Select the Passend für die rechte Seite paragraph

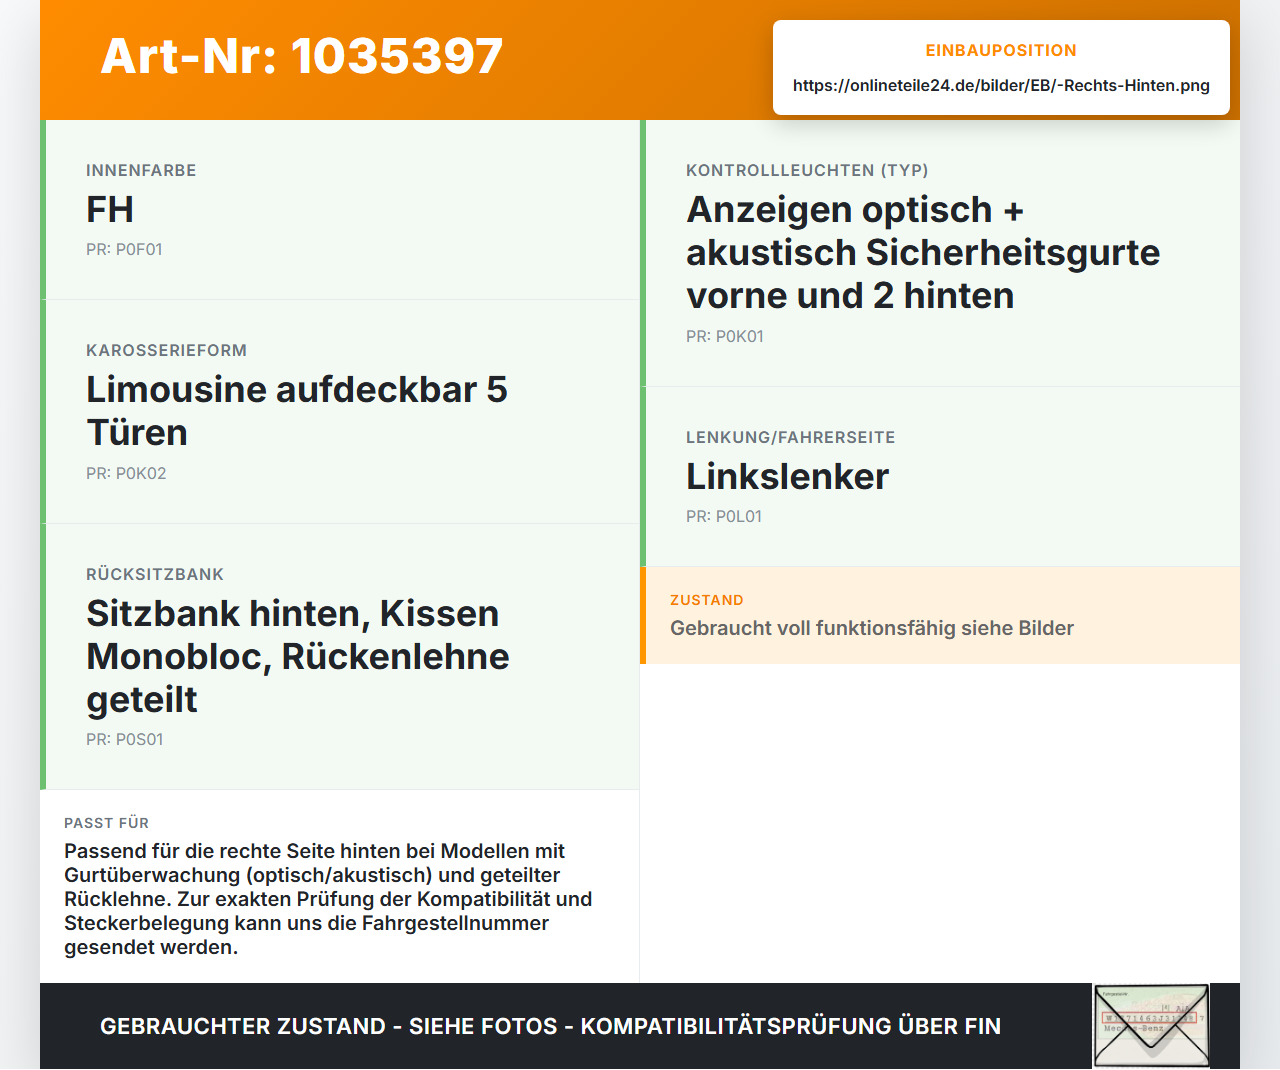pos(328,899)
